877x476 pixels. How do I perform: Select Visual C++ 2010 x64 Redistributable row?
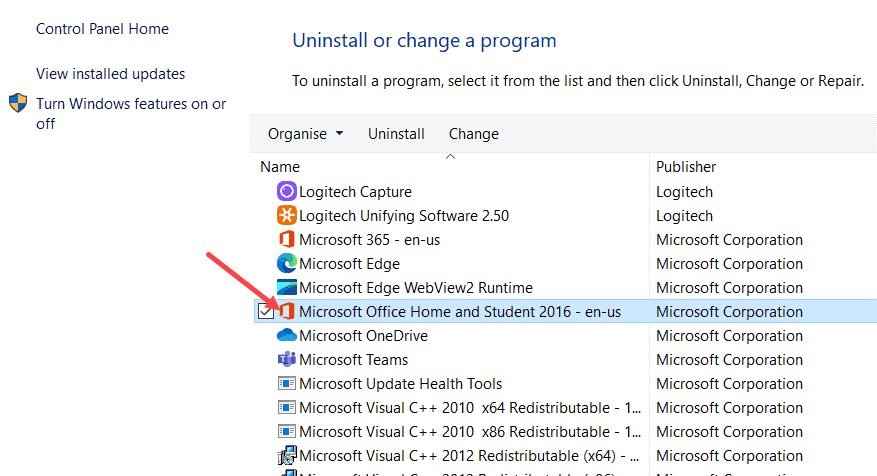pyautogui.click(x=565, y=408)
